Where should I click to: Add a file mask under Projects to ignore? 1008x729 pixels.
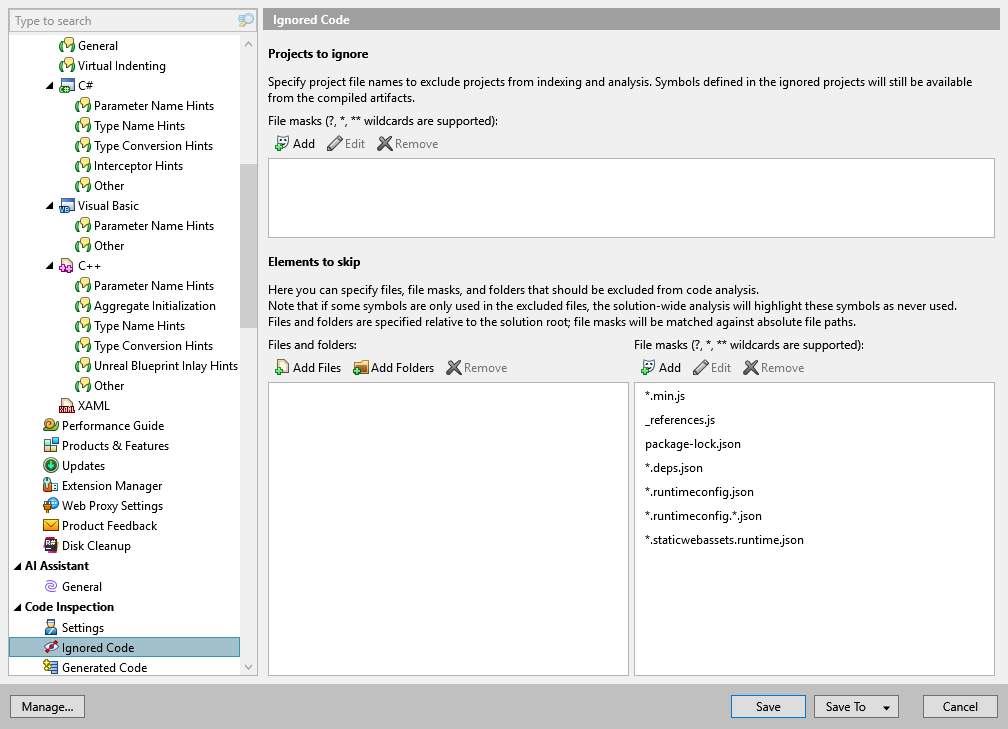295,144
